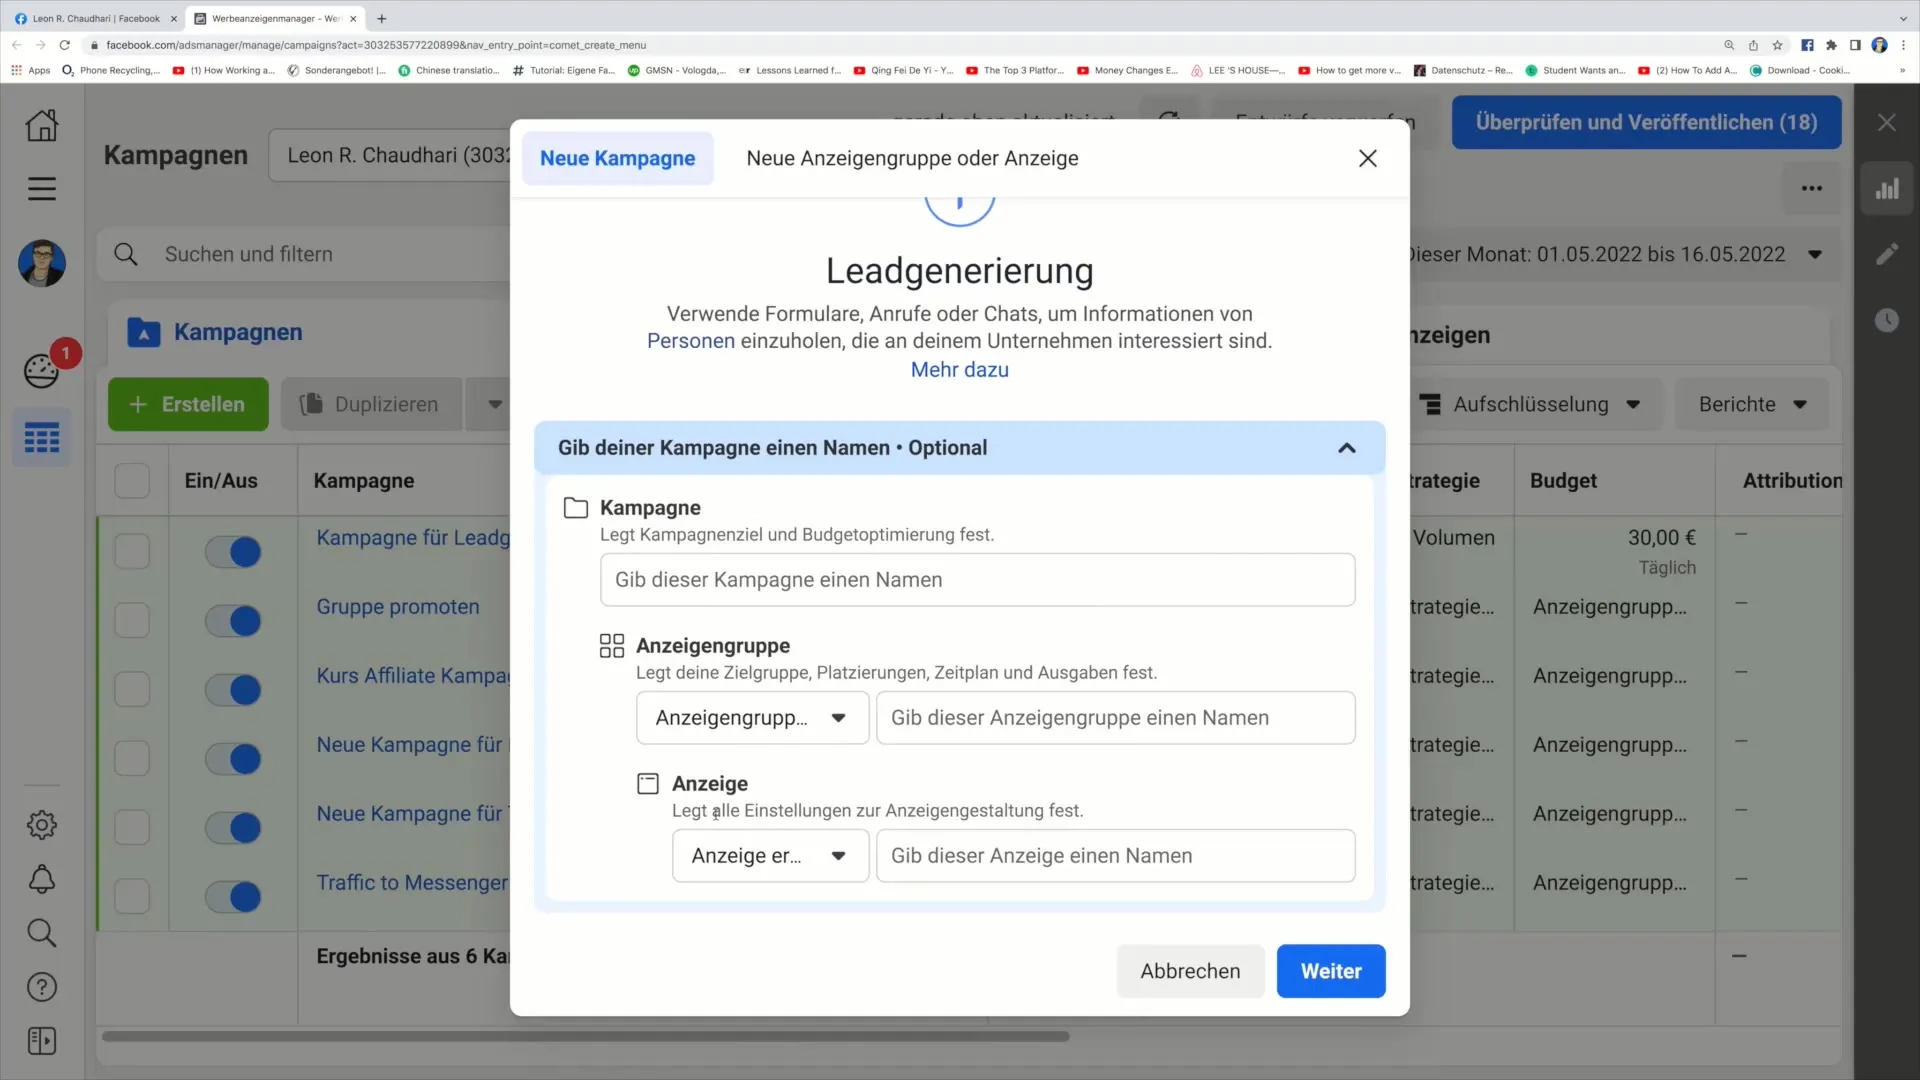1920x1080 pixels.
Task: Open the Anzeigengruppe dropdown in dialog
Action: [x=753, y=718]
